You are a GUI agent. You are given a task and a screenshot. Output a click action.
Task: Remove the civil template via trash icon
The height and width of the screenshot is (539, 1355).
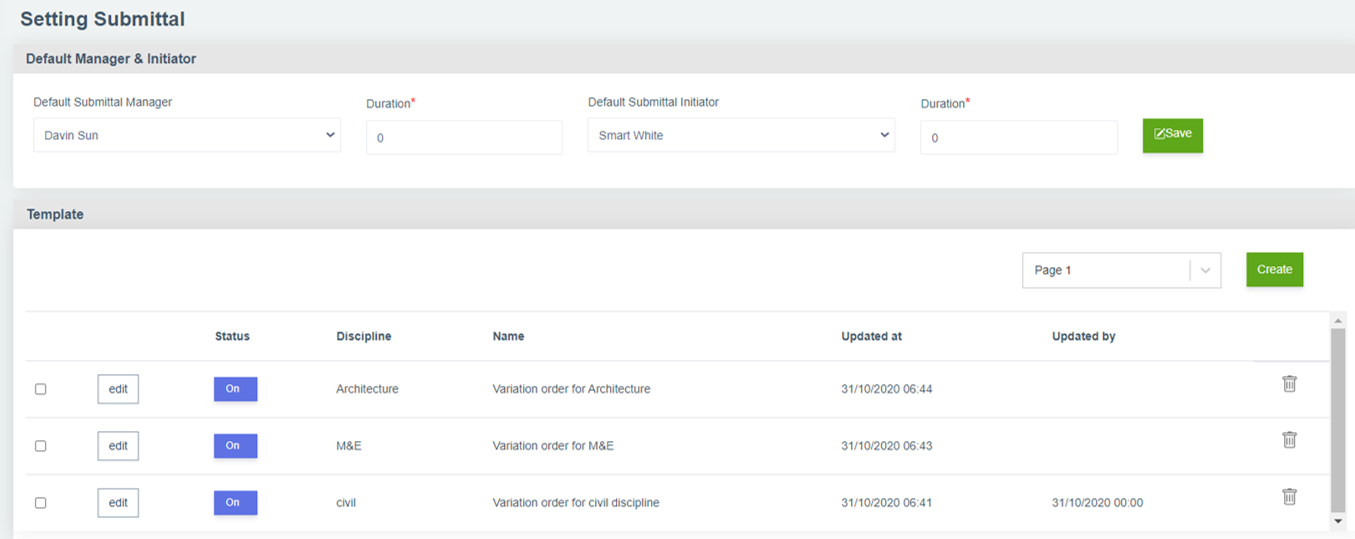tap(1289, 497)
